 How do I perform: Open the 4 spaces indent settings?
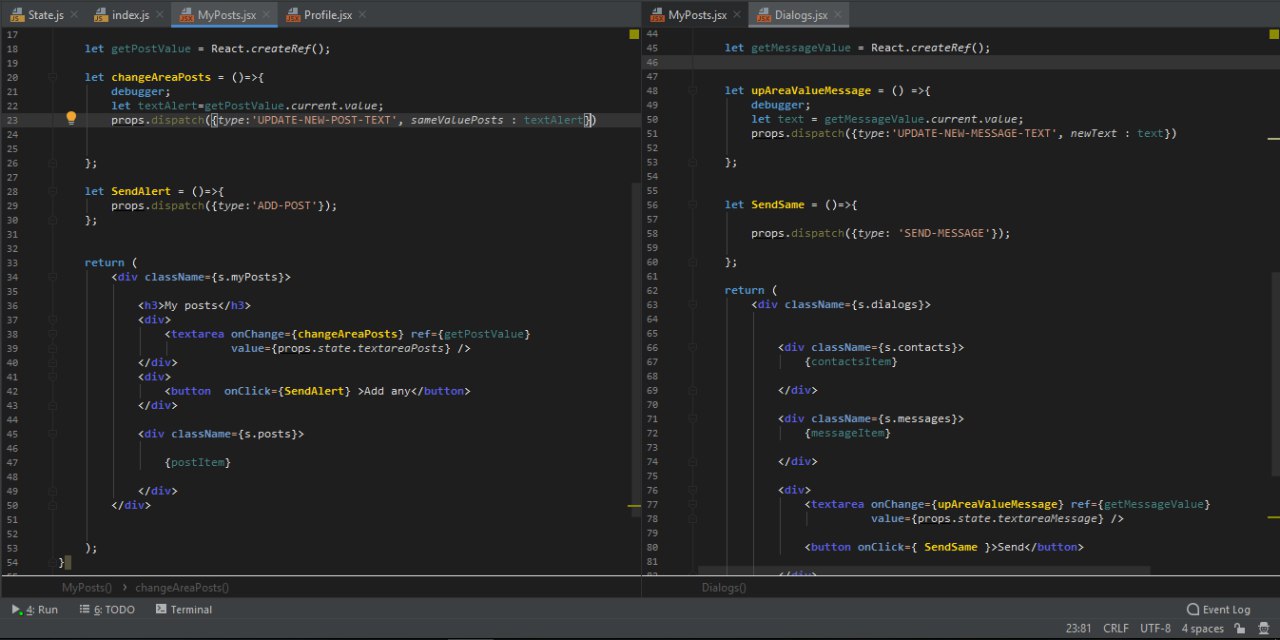[x=1202, y=629]
